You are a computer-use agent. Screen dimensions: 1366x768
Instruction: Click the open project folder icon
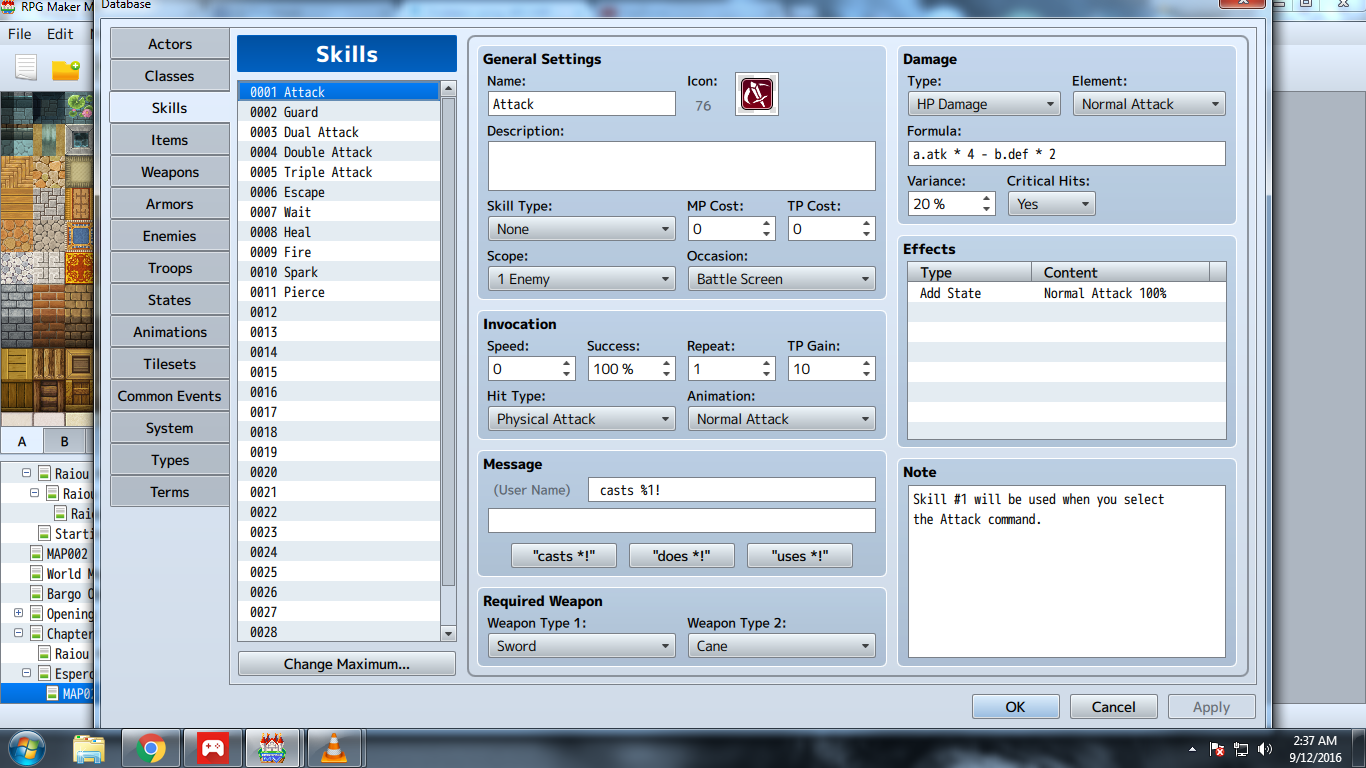tap(66, 69)
